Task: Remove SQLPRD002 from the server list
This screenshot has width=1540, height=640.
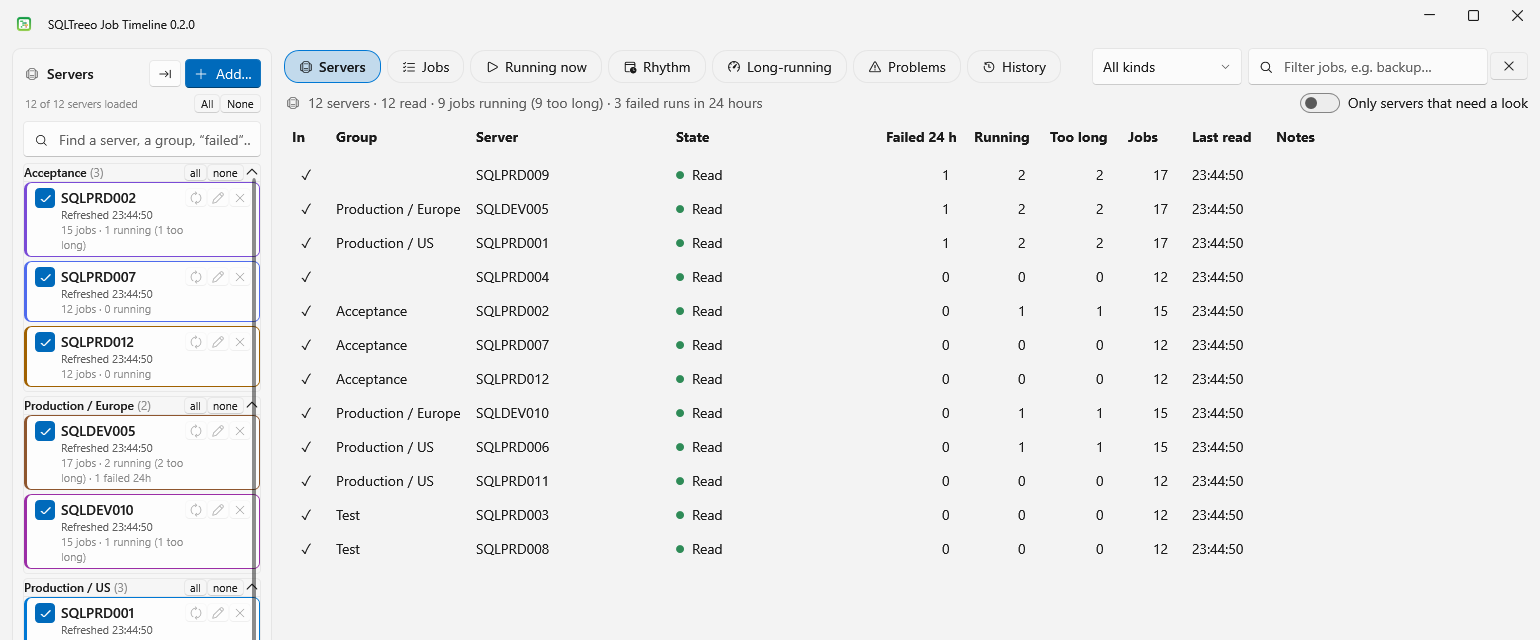Action: 240,198
